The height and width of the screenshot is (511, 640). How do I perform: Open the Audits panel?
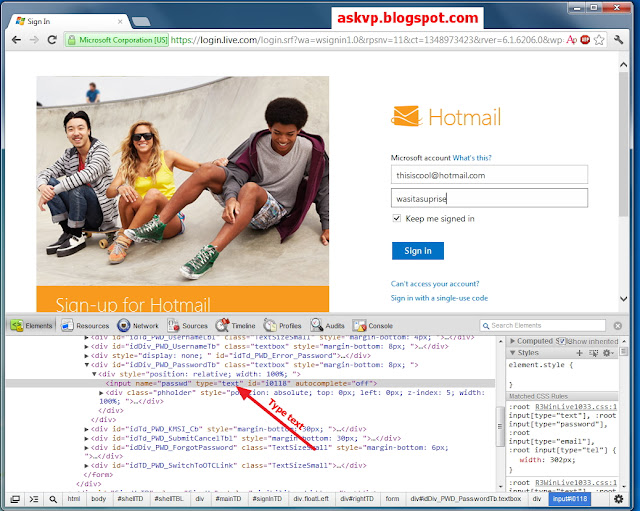327,326
